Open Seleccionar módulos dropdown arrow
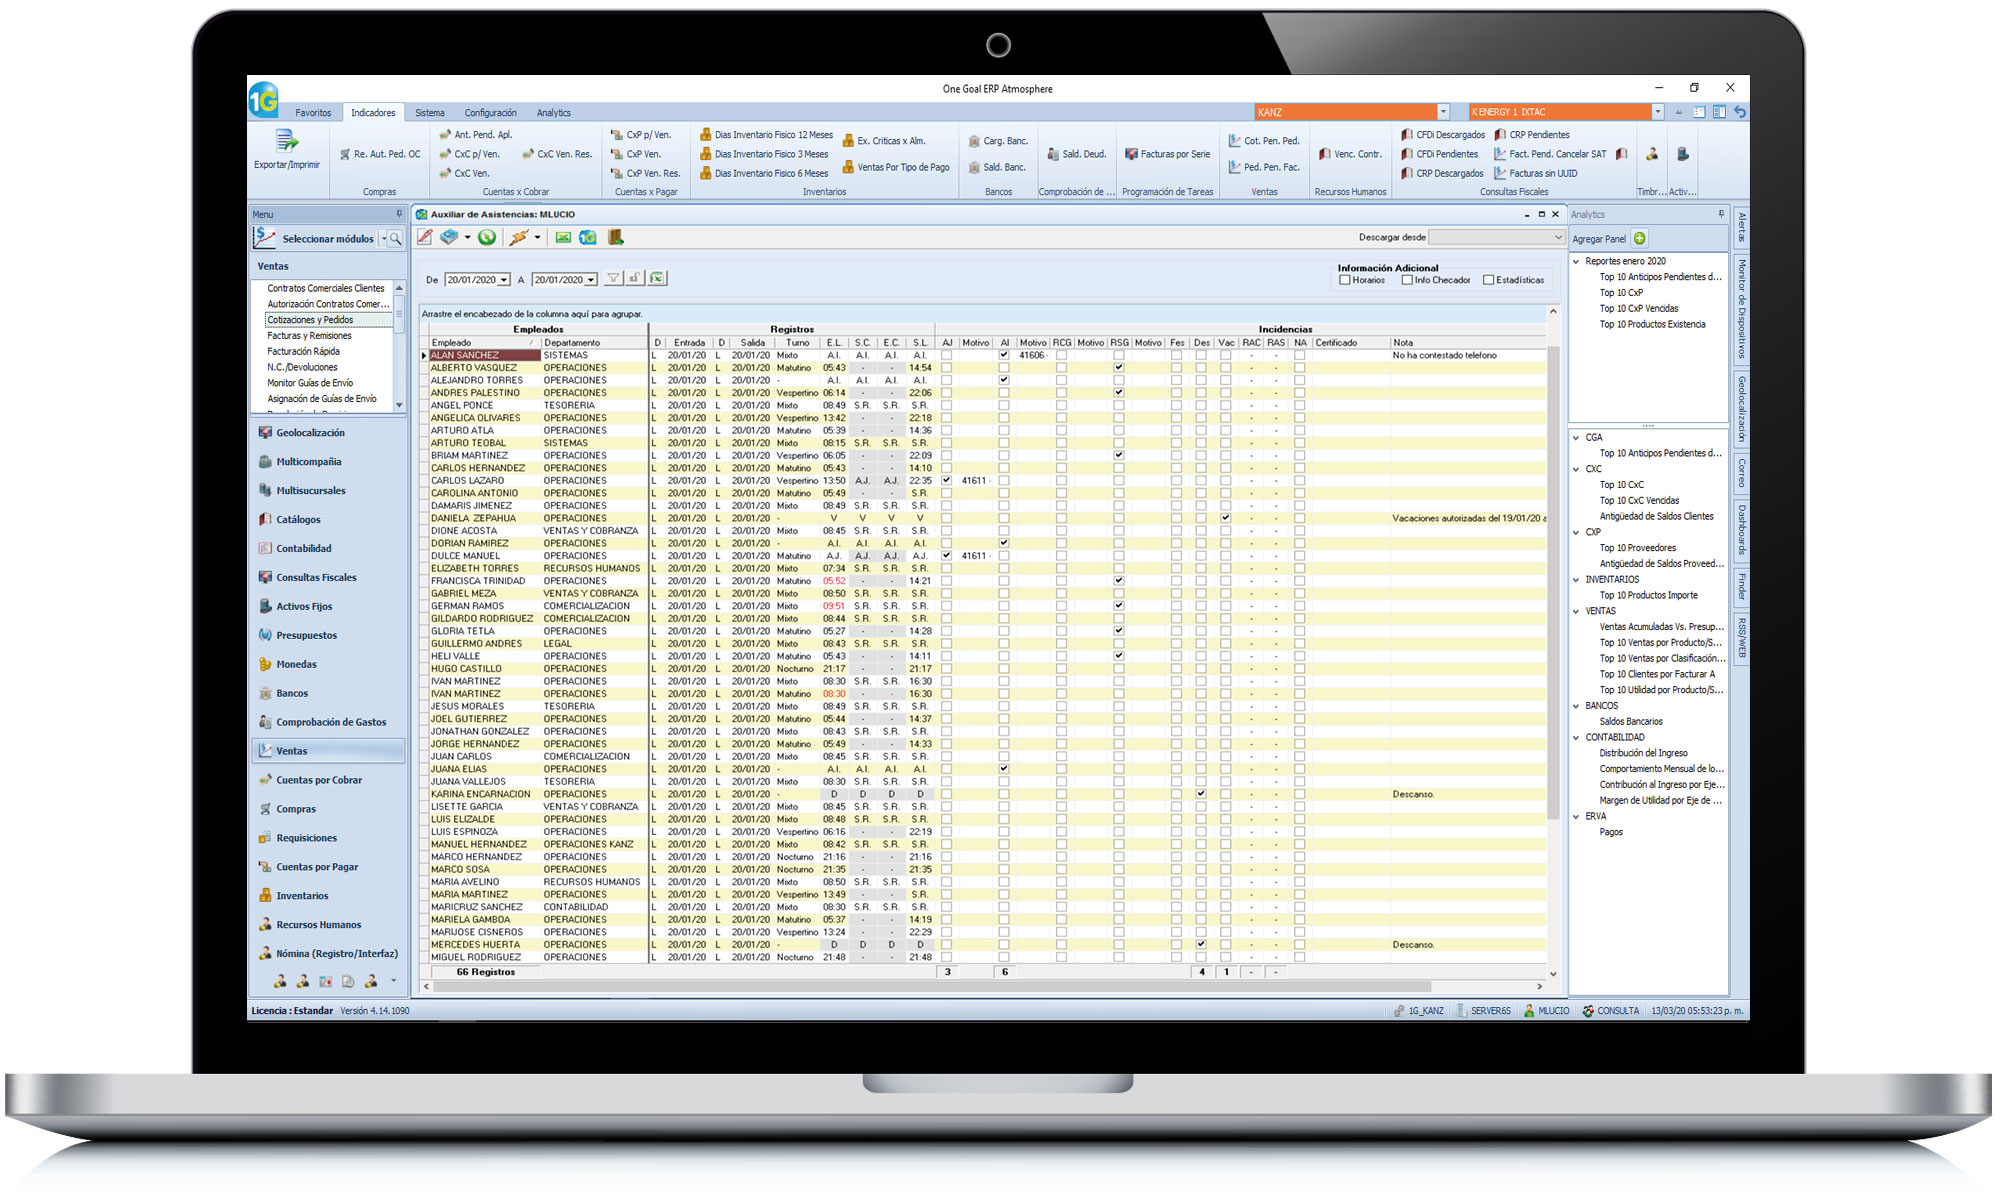The height and width of the screenshot is (1203, 2000). (383, 239)
